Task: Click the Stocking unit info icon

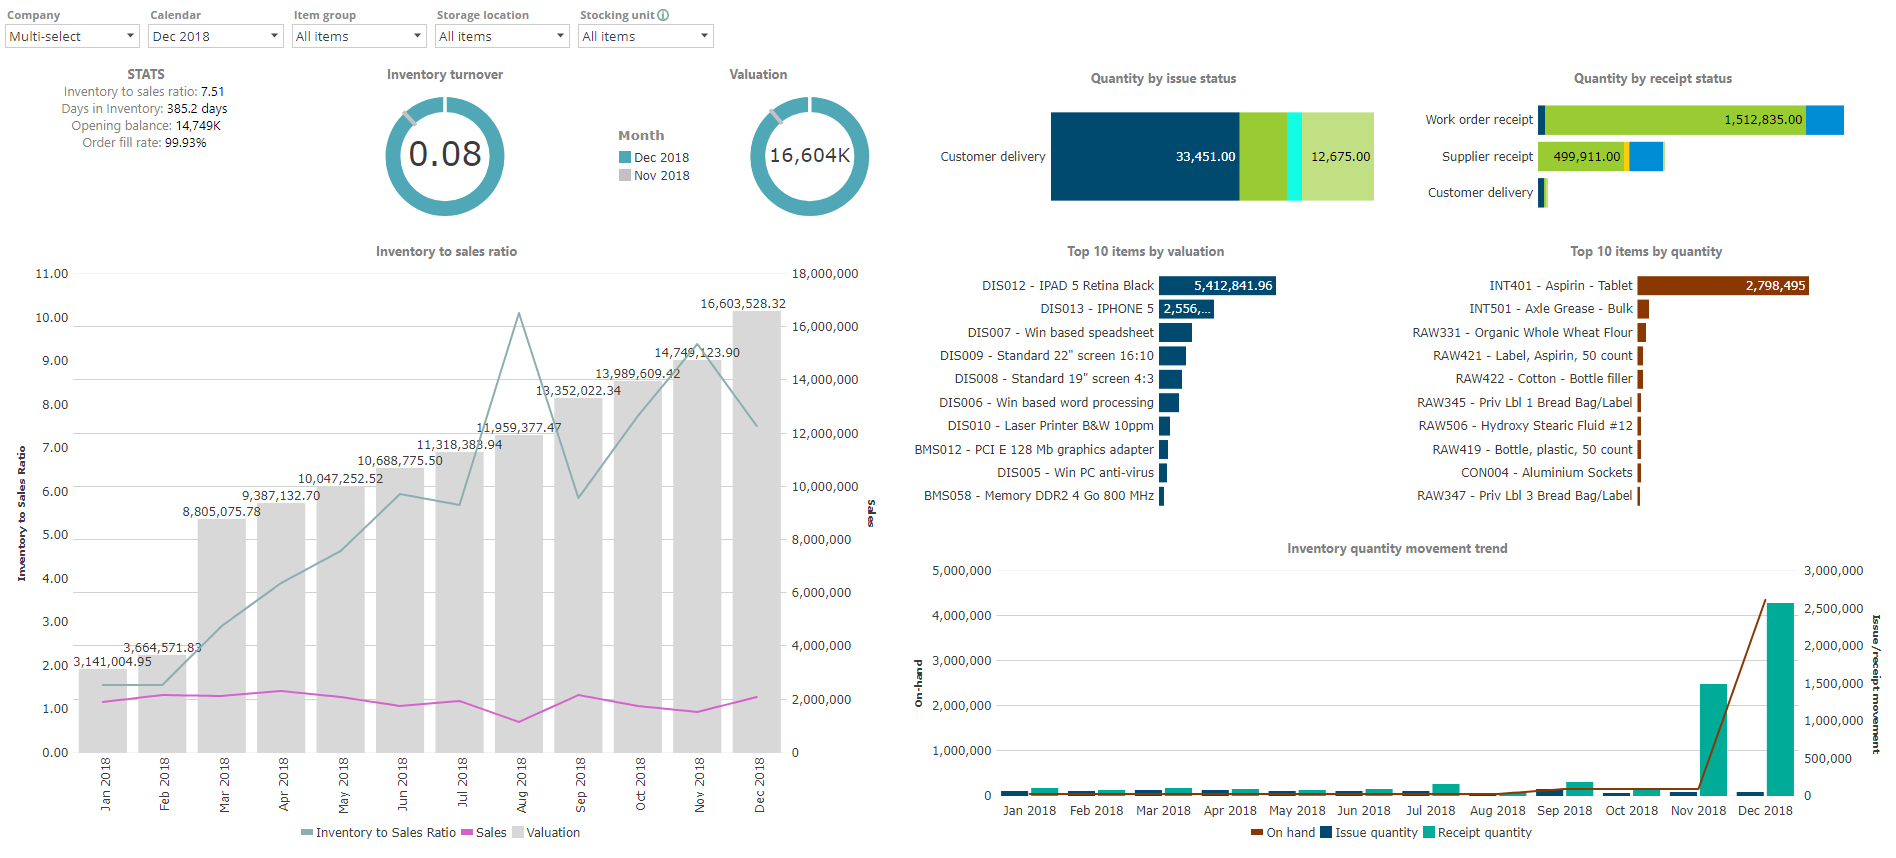Action: 663,15
